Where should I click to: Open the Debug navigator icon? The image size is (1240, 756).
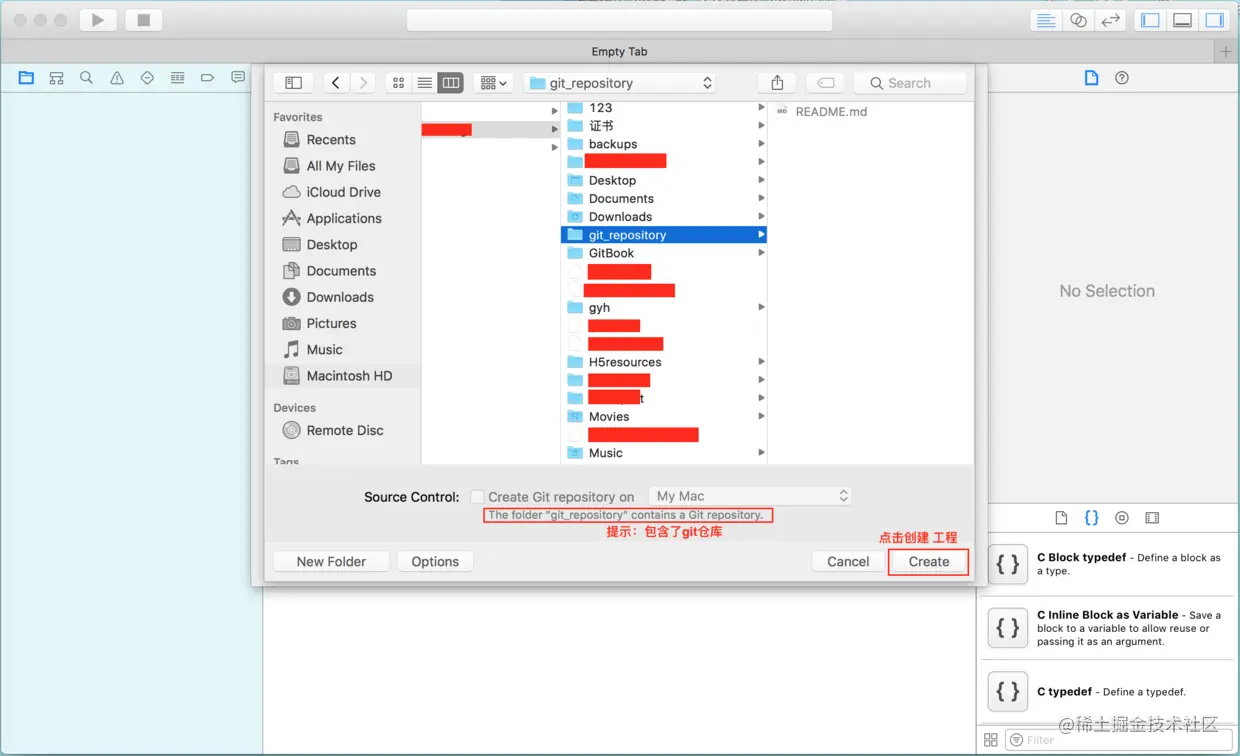[x=177, y=78]
